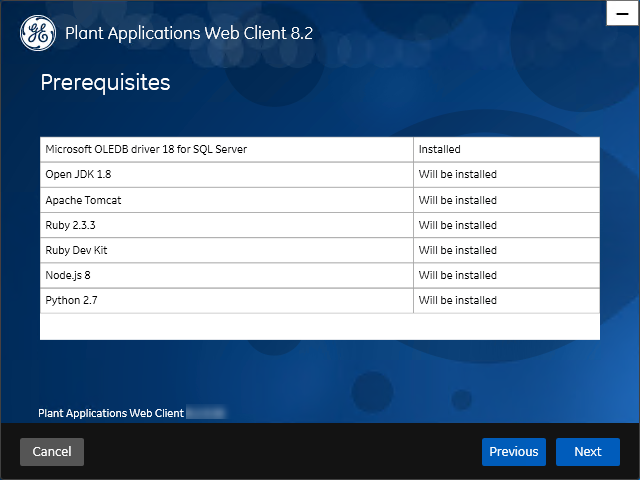Click the 'Installed' status cell
The image size is (640, 480).
[507, 149]
